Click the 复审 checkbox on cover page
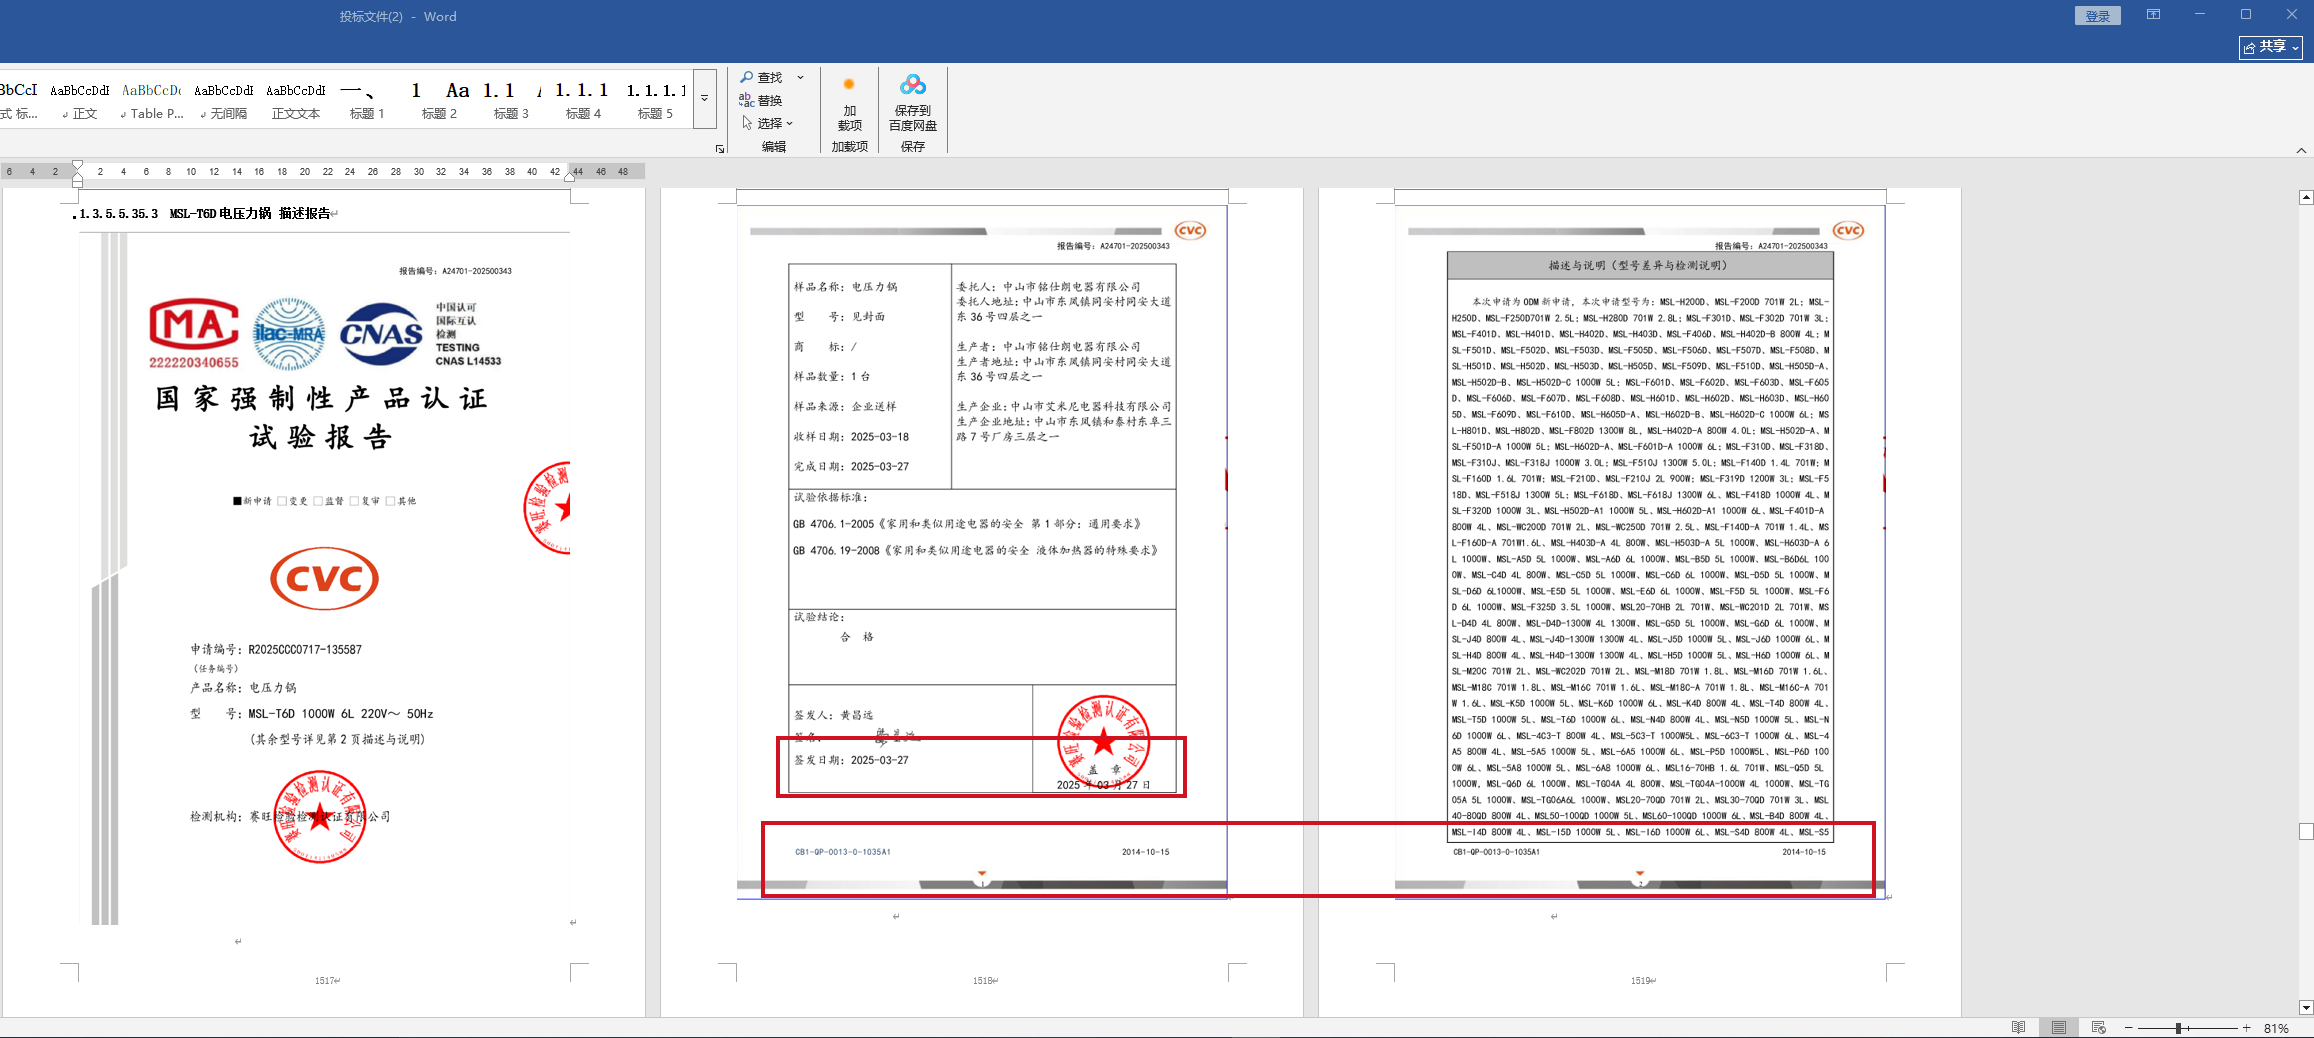 354,501
